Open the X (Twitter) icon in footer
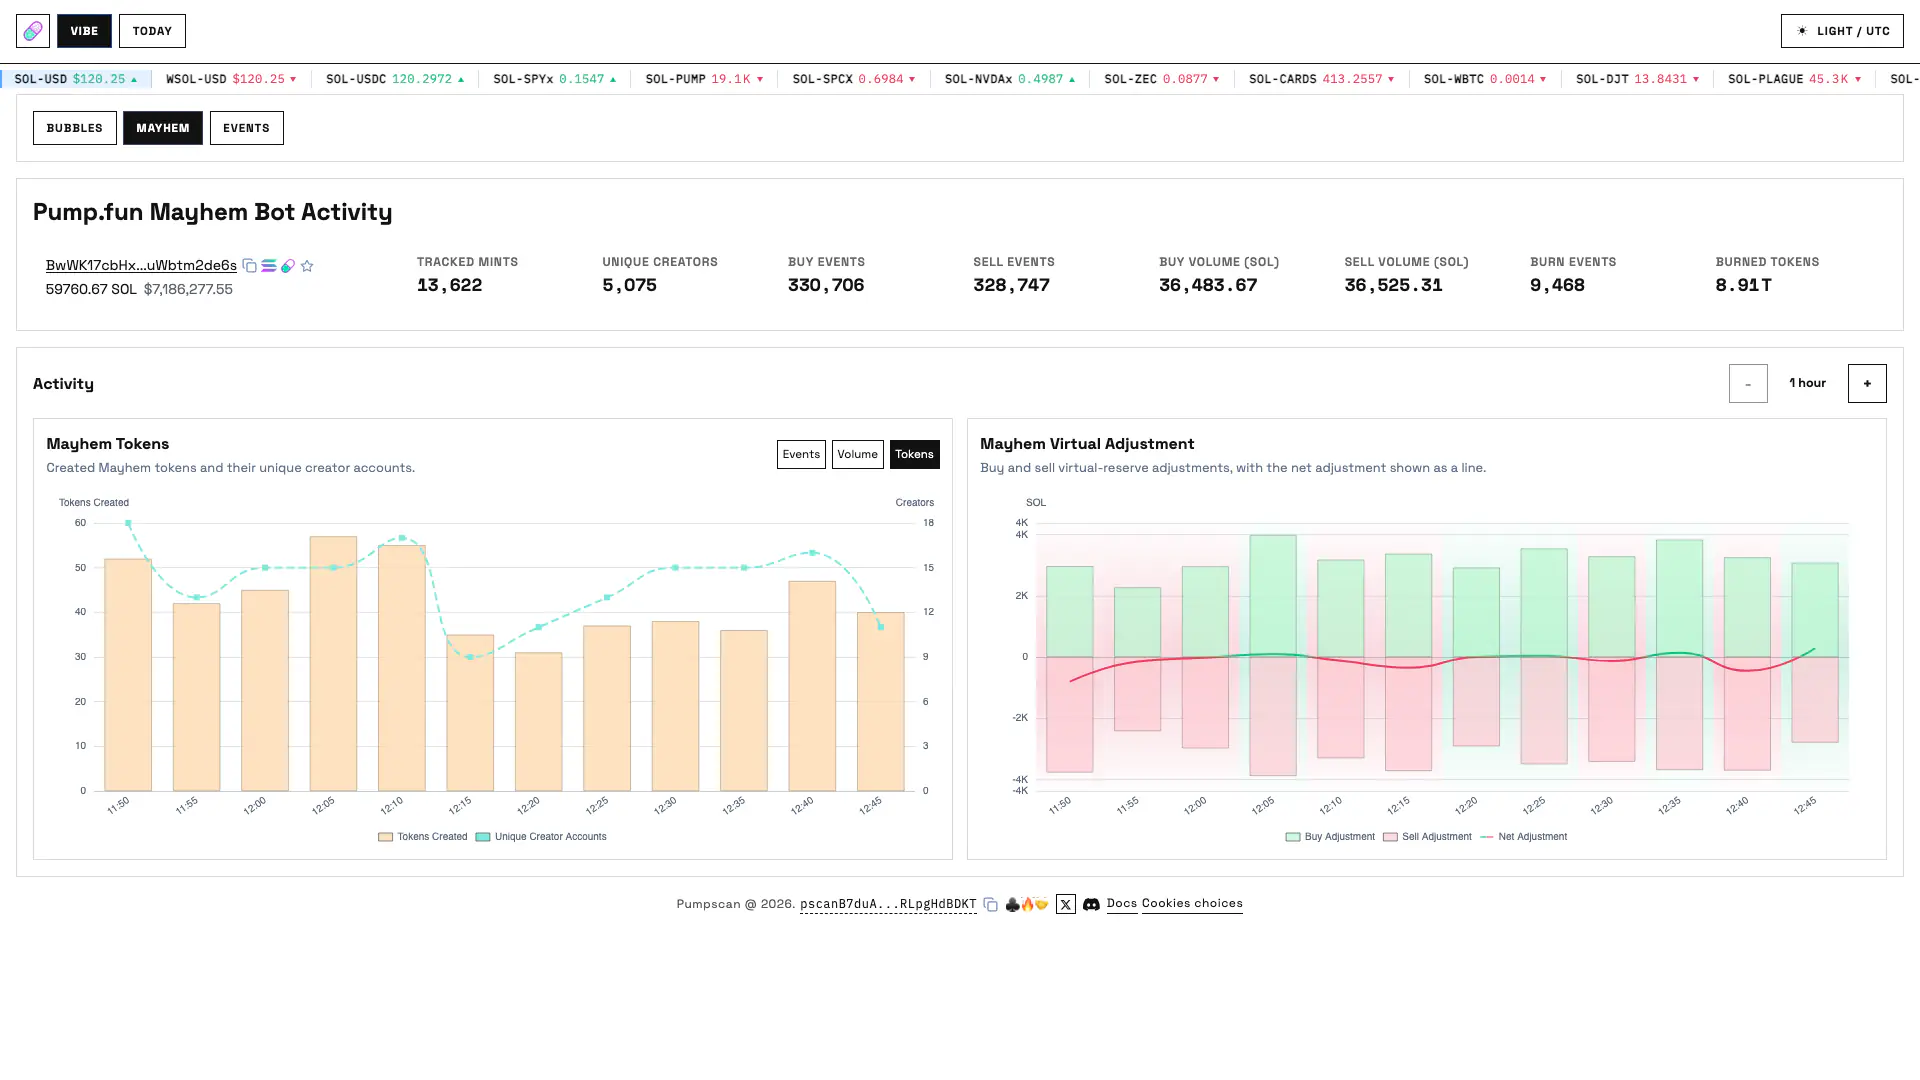This screenshot has height=1080, width=1920. click(x=1065, y=904)
